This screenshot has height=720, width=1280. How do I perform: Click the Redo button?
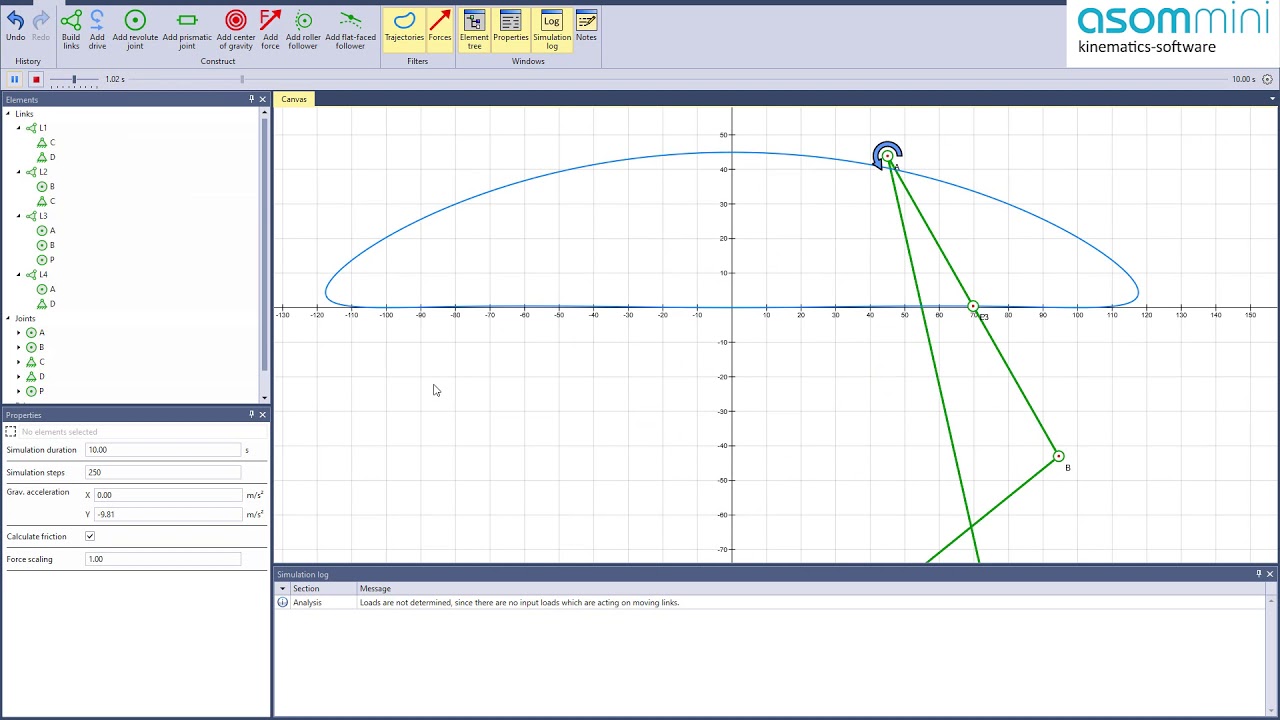[x=41, y=27]
